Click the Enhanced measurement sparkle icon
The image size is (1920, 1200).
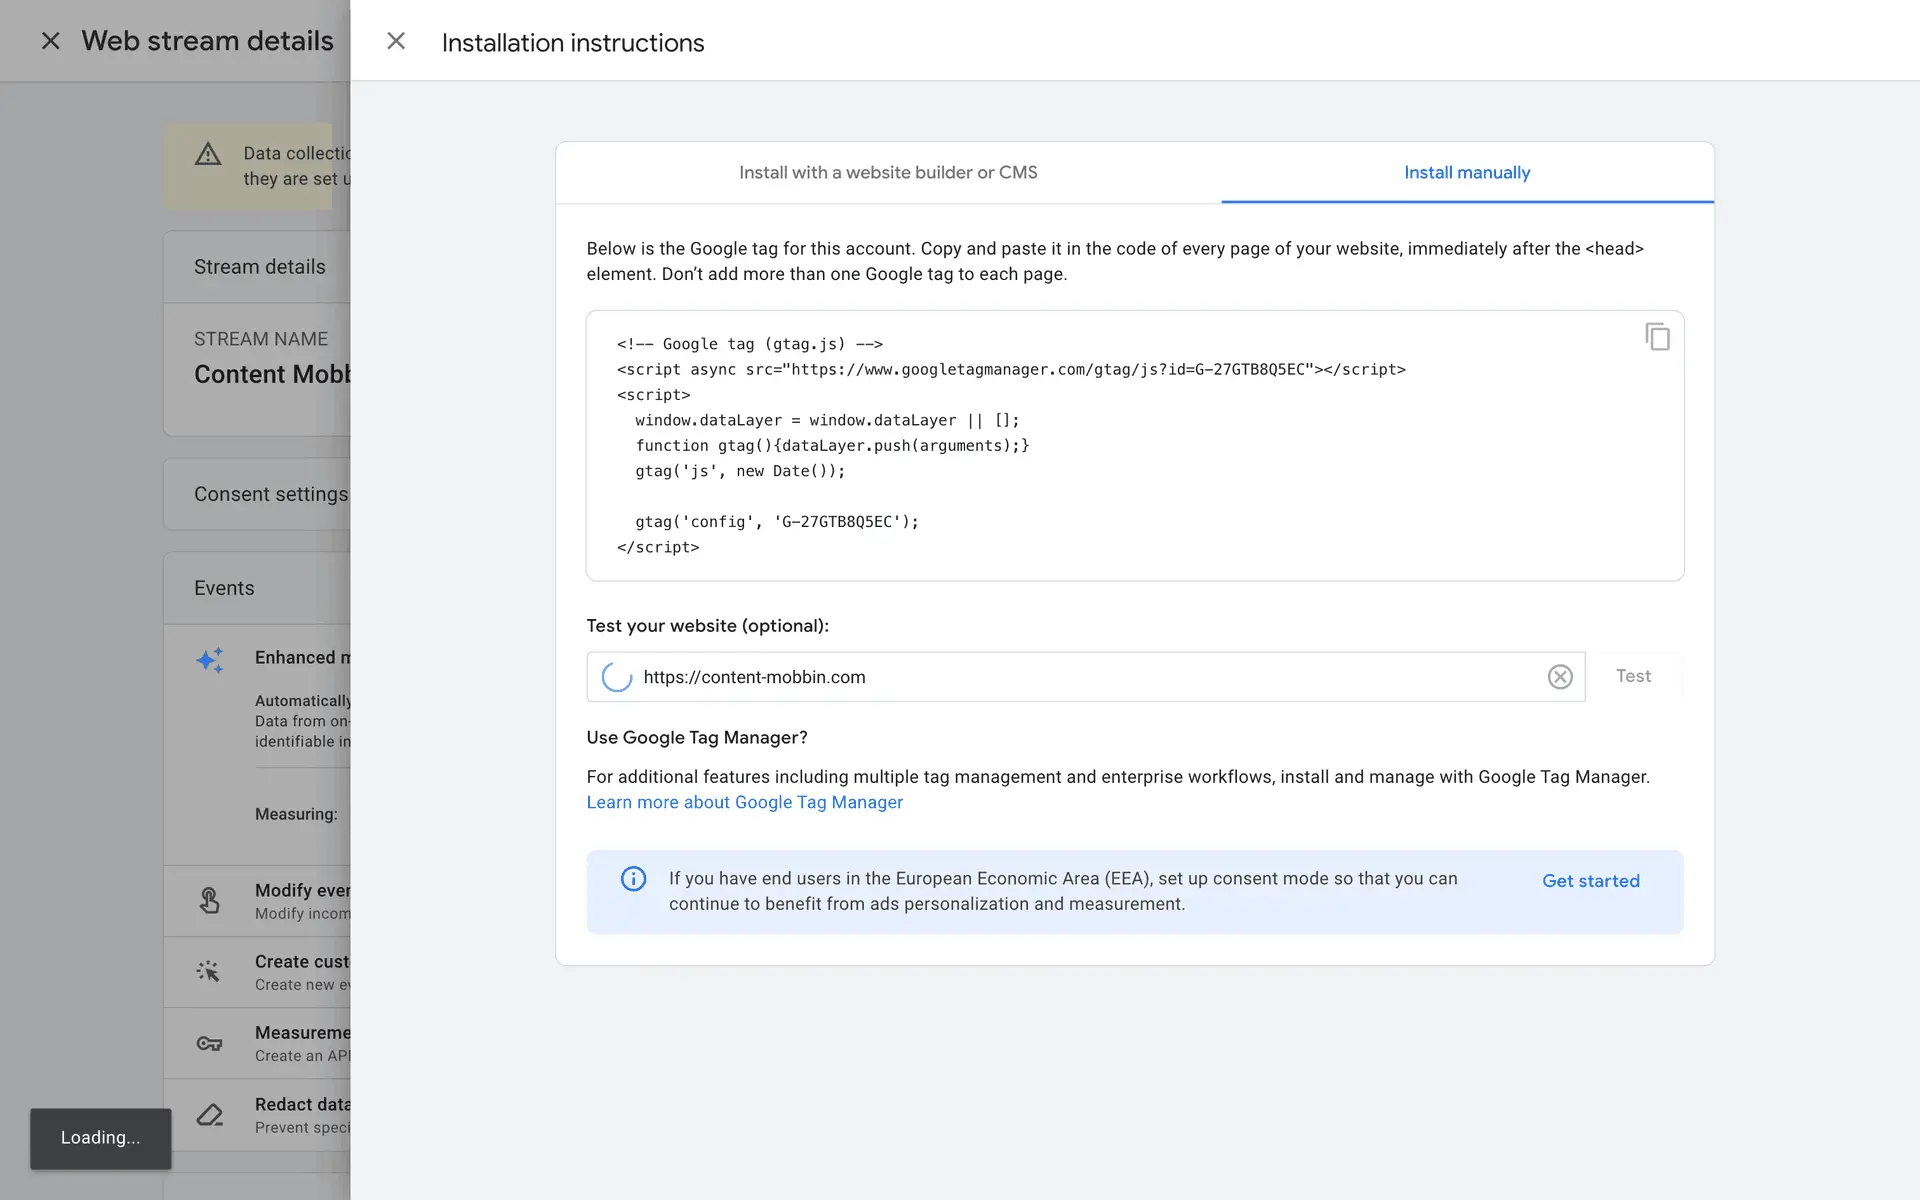click(210, 660)
